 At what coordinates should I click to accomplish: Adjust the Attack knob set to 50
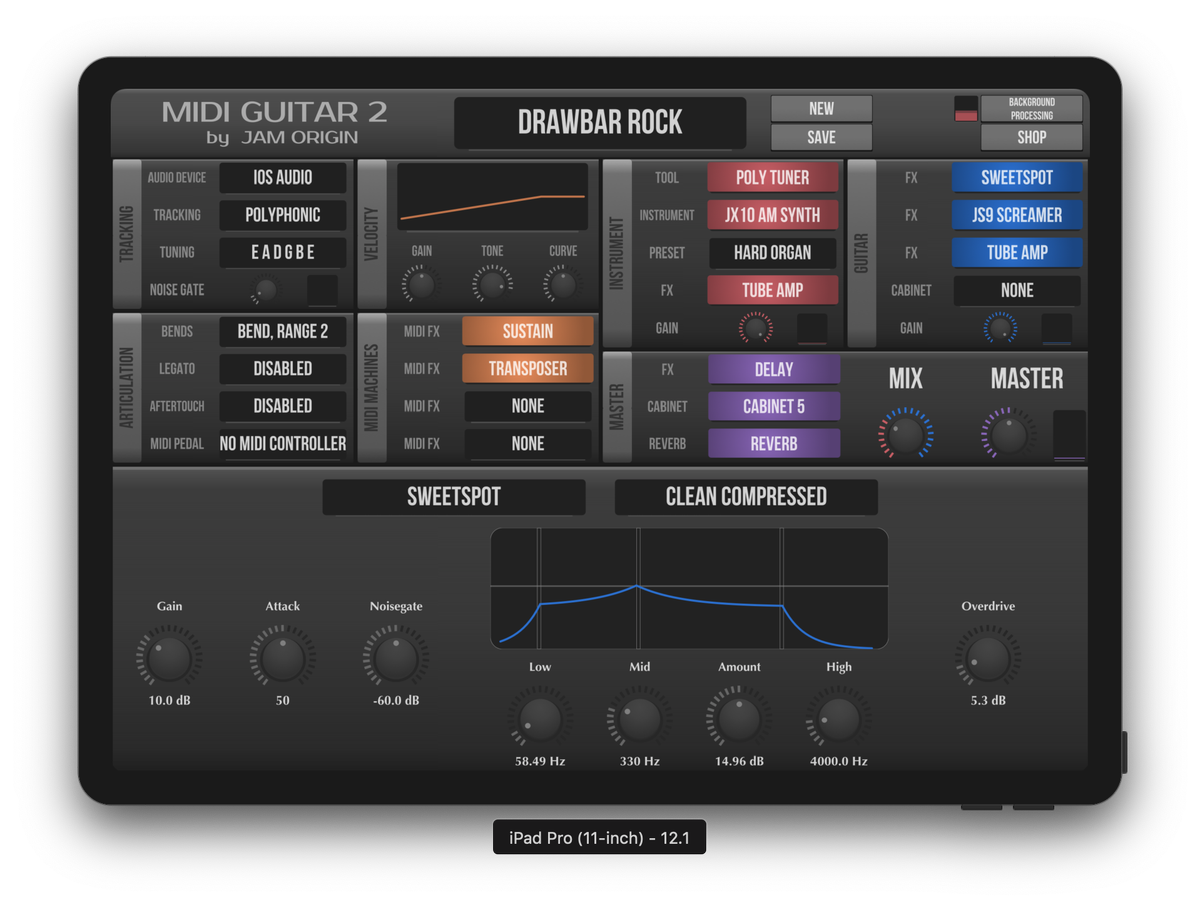[x=282, y=657]
